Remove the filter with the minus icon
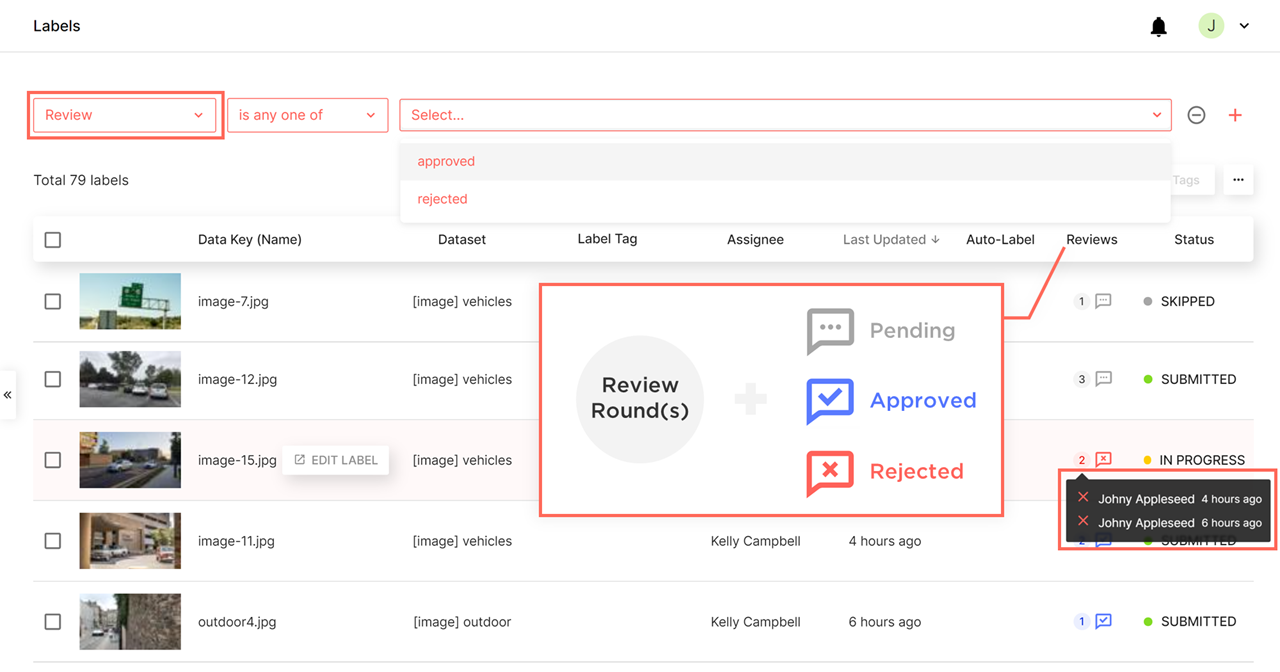Image resolution: width=1280 pixels, height=672 pixels. (x=1196, y=115)
